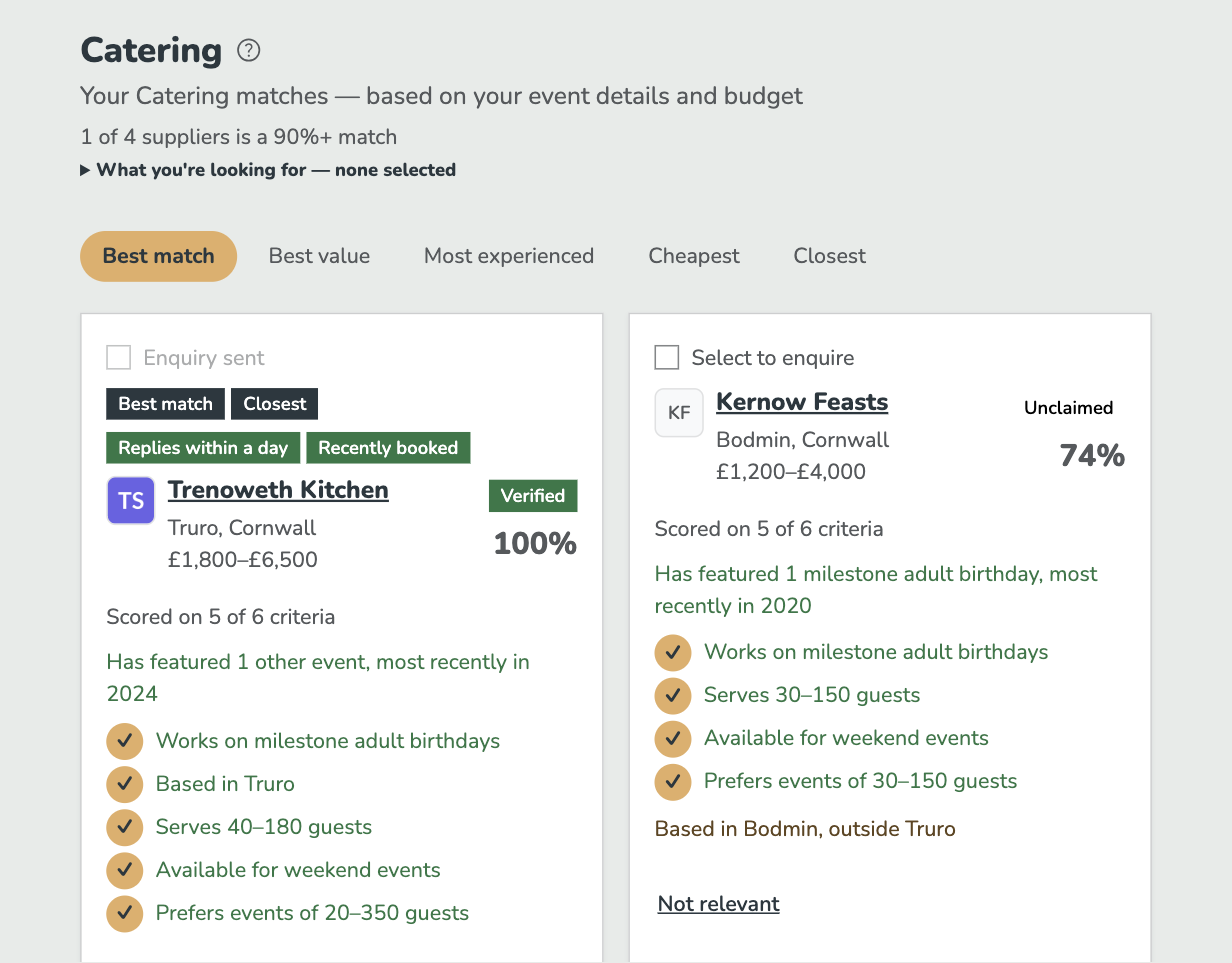Click the Verified badge on Trenoweth Kitchen

(533, 496)
